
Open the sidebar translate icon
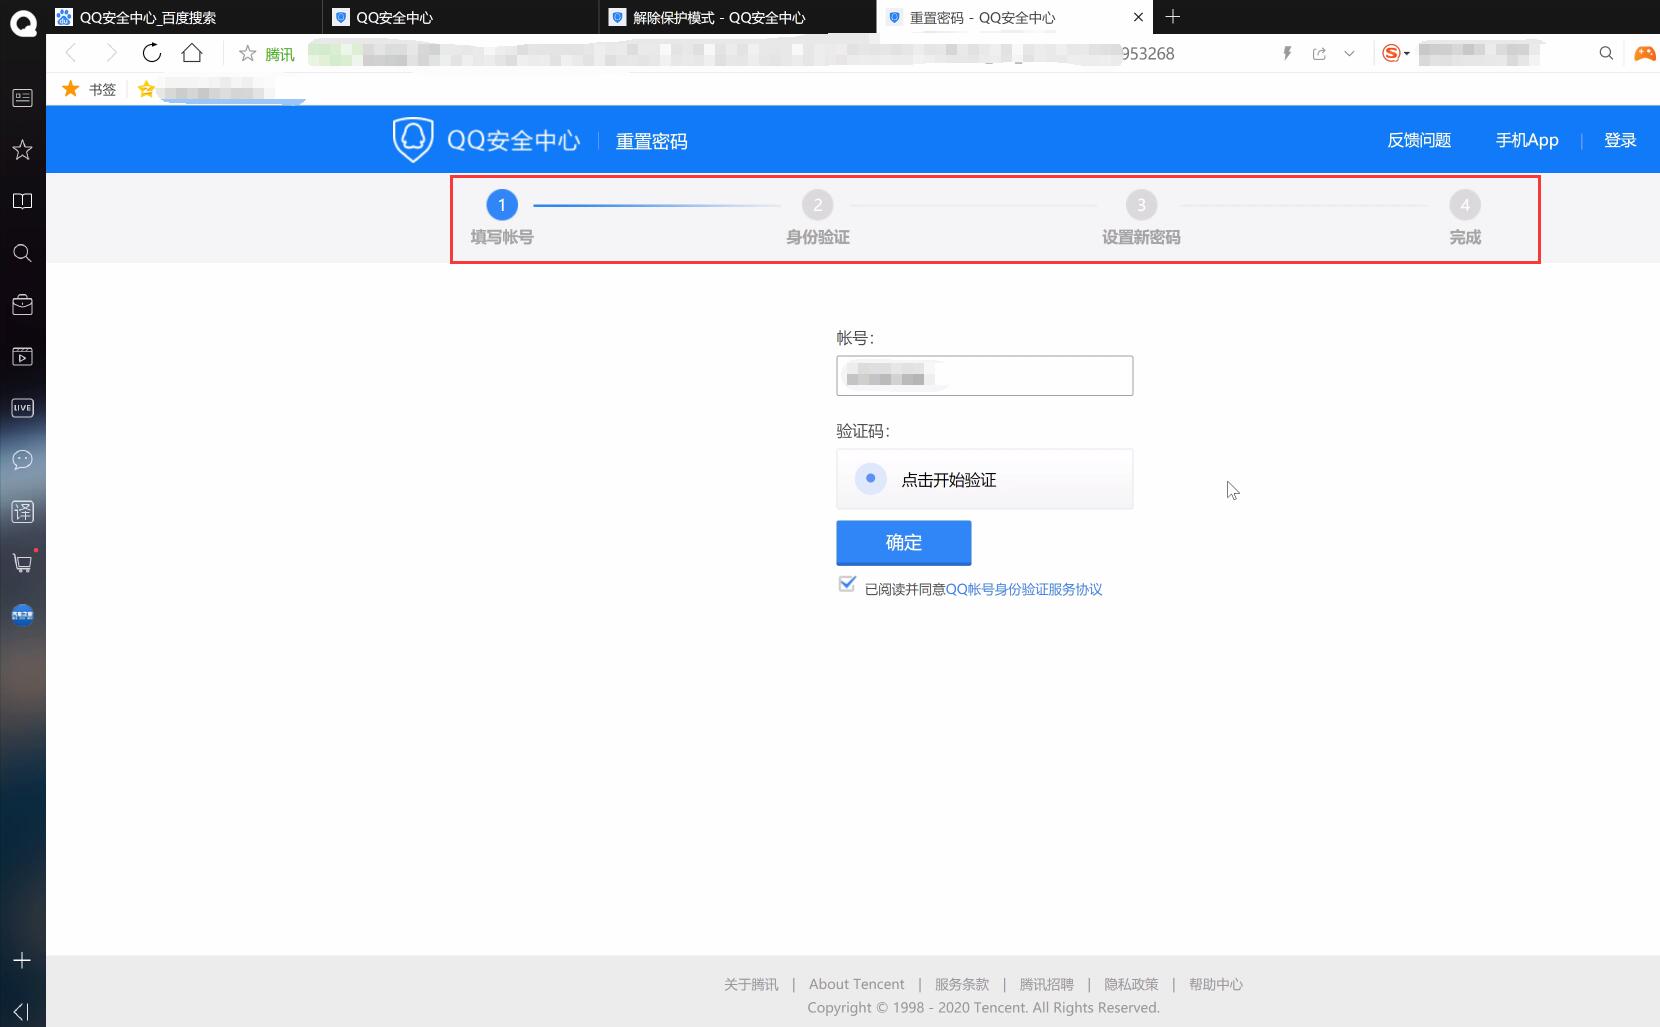point(22,511)
